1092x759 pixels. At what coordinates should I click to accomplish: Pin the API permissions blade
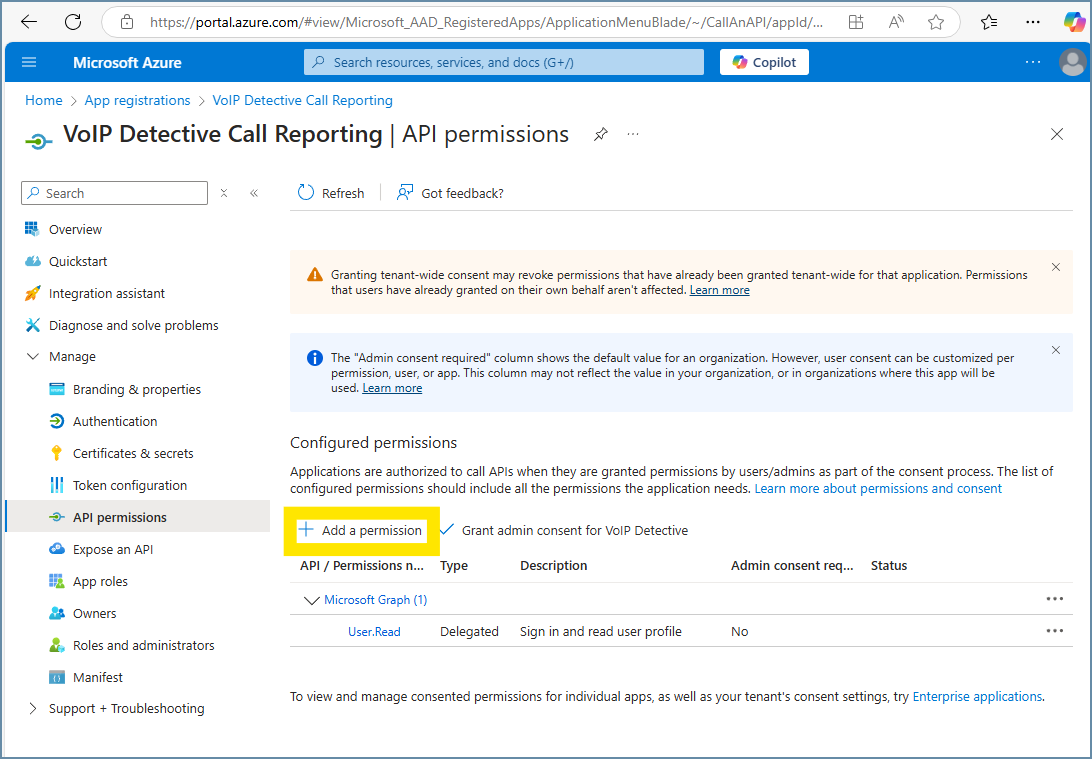600,134
